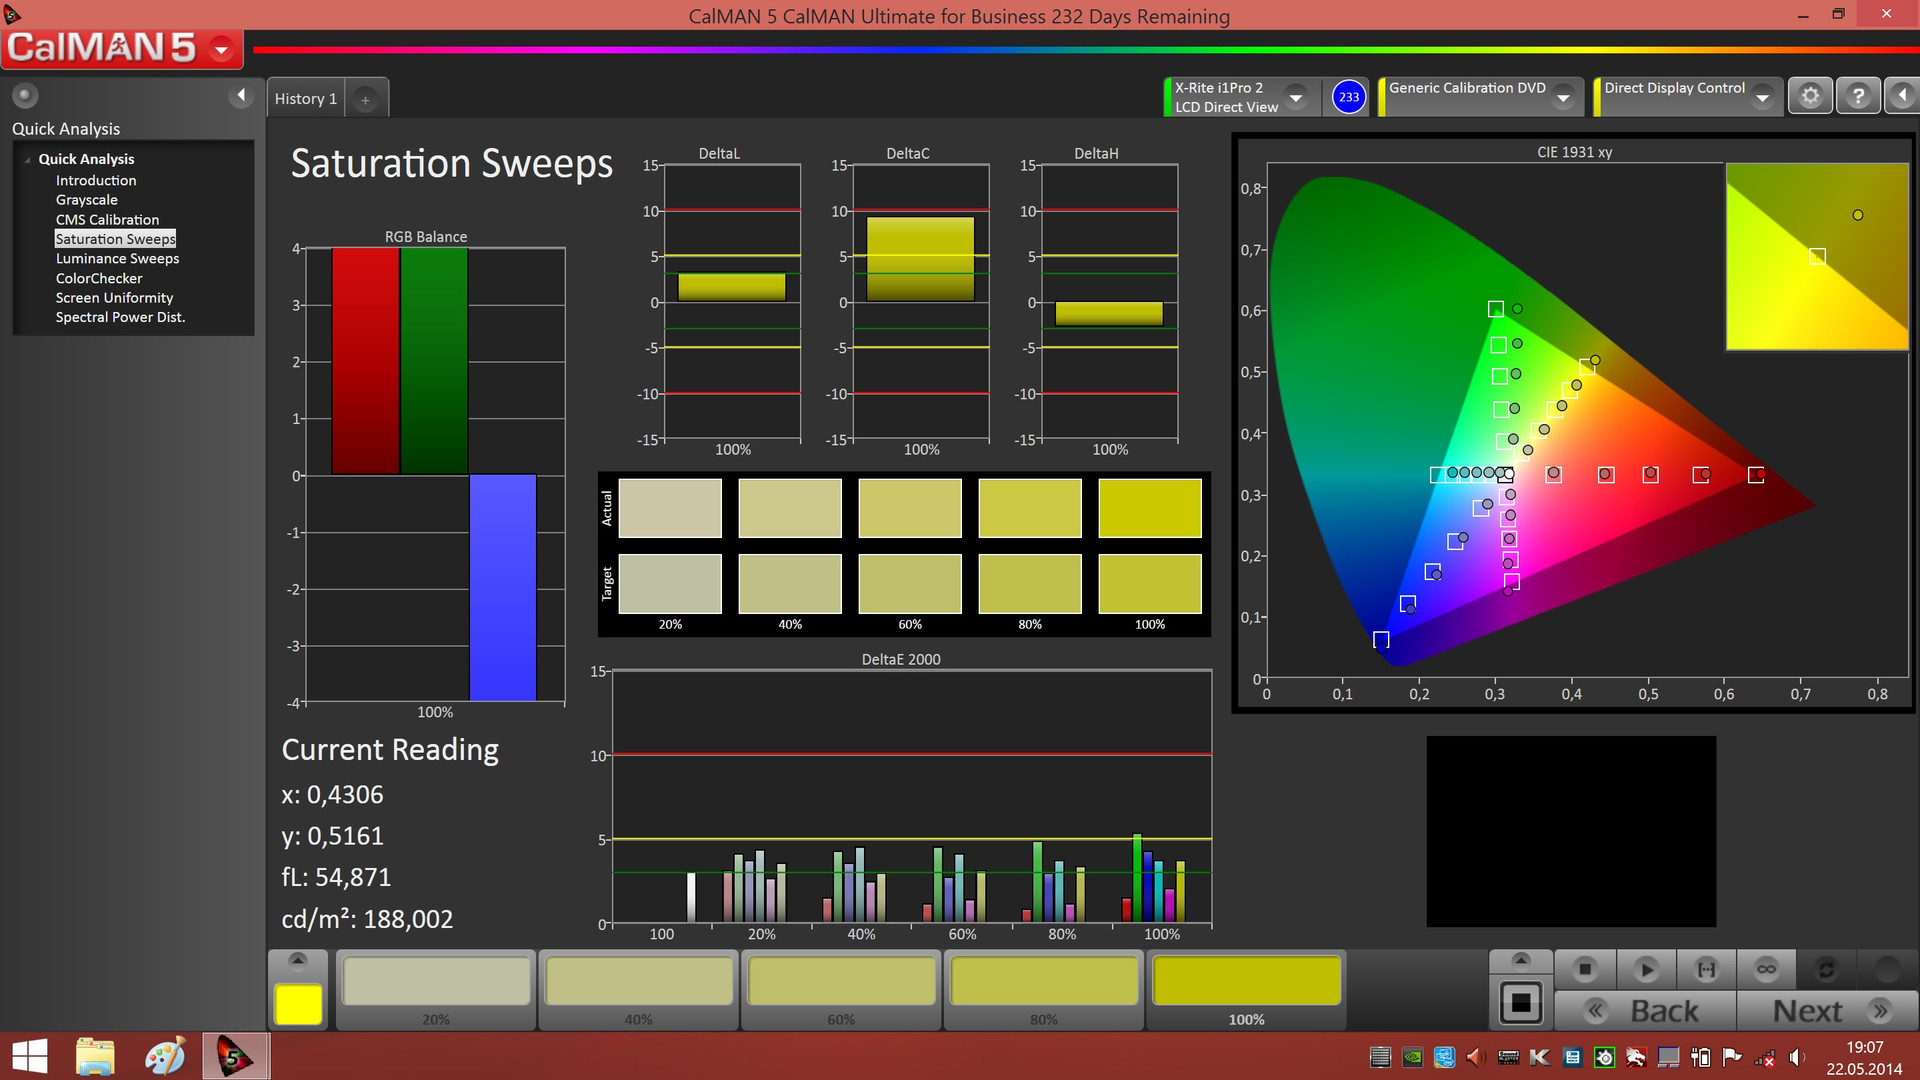The image size is (1920, 1080).
Task: Switch to the History 1 tab
Action: tap(305, 98)
